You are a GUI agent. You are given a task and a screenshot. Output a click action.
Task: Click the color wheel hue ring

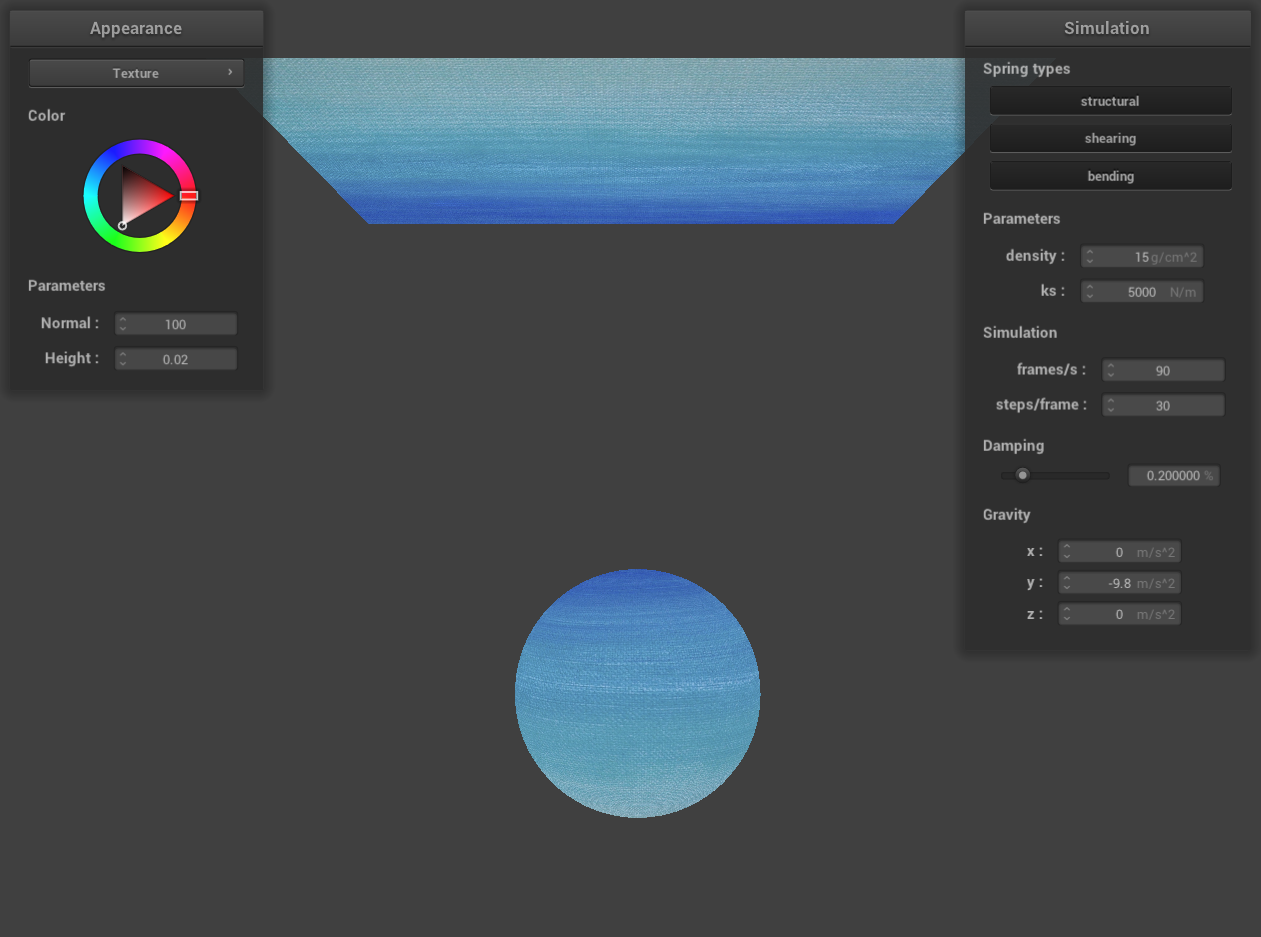pyautogui.click(x=139, y=147)
